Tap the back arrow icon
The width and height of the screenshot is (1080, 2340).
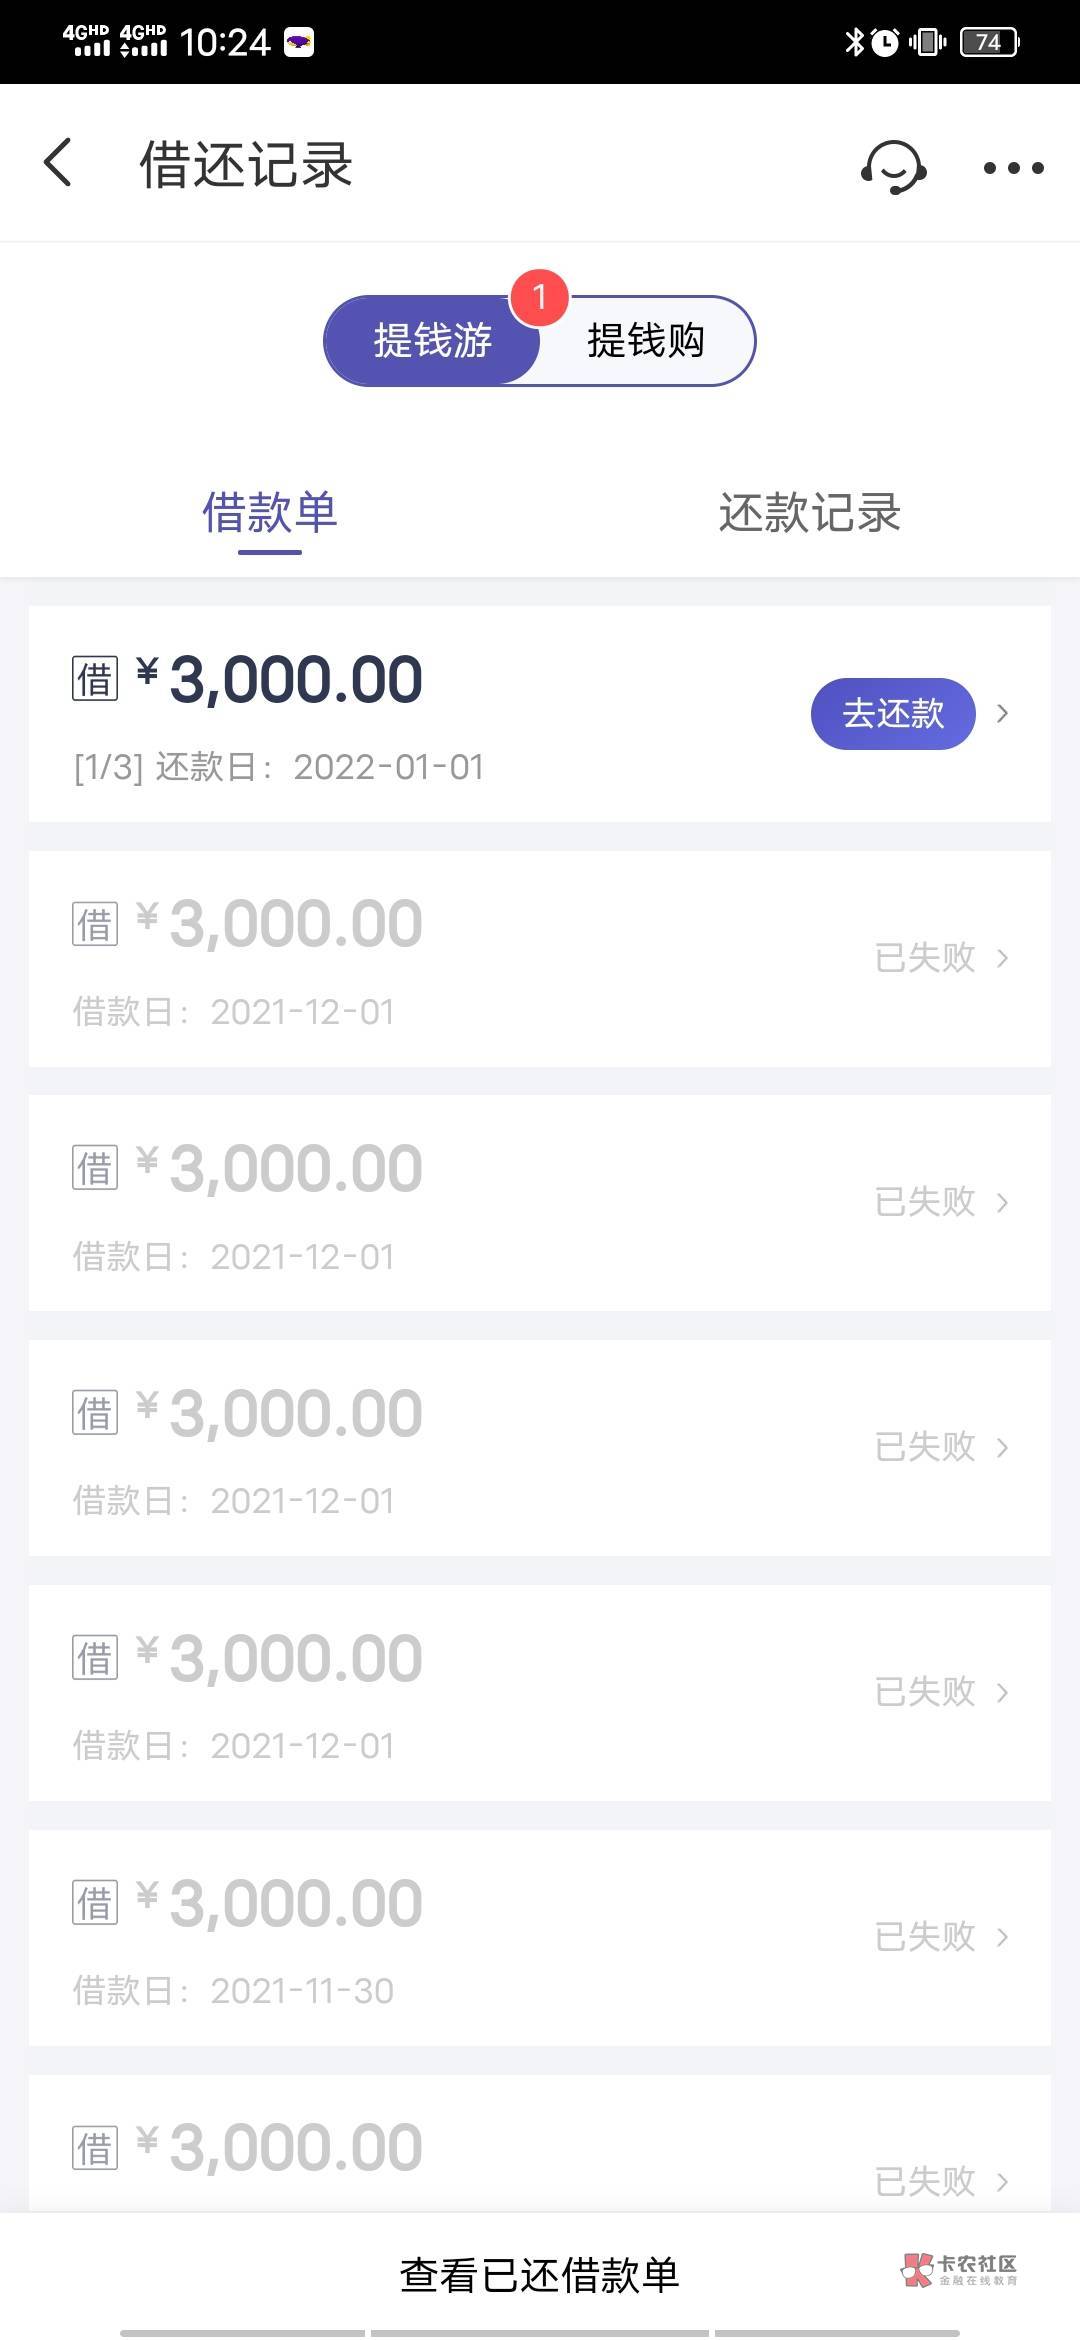point(58,163)
